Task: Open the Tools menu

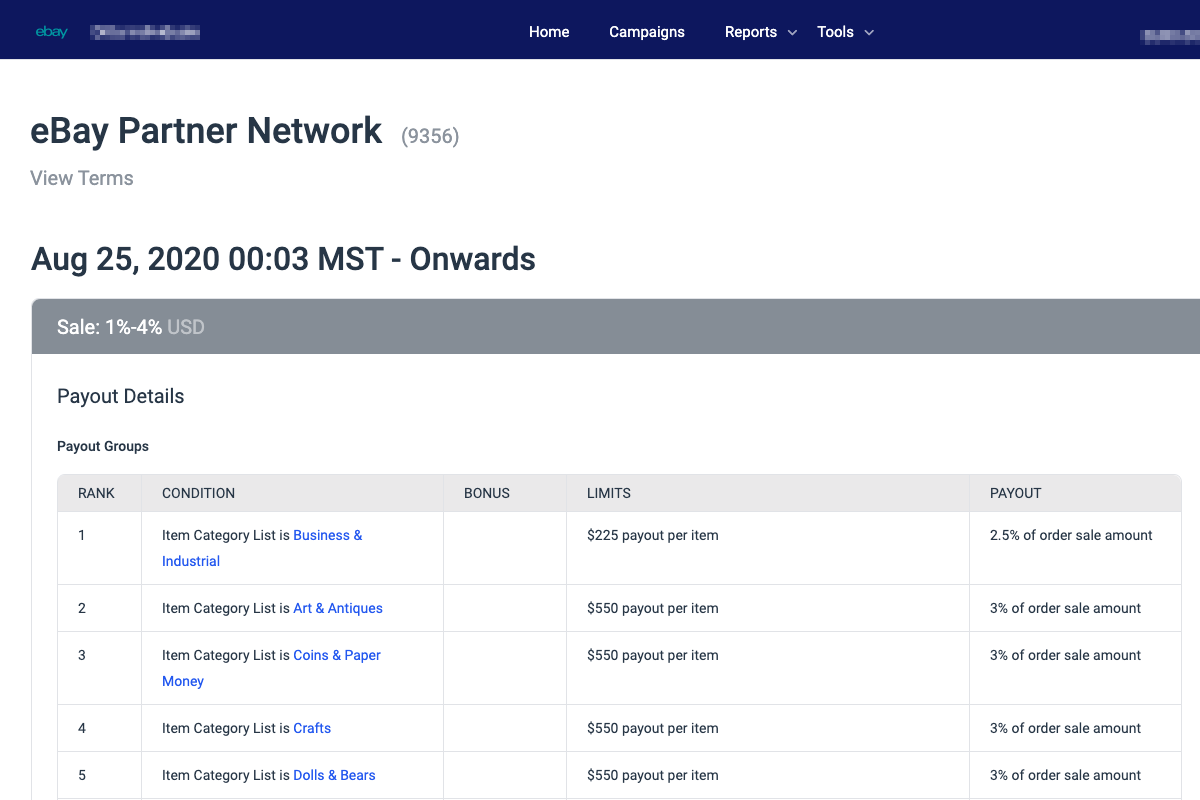Action: coord(835,32)
